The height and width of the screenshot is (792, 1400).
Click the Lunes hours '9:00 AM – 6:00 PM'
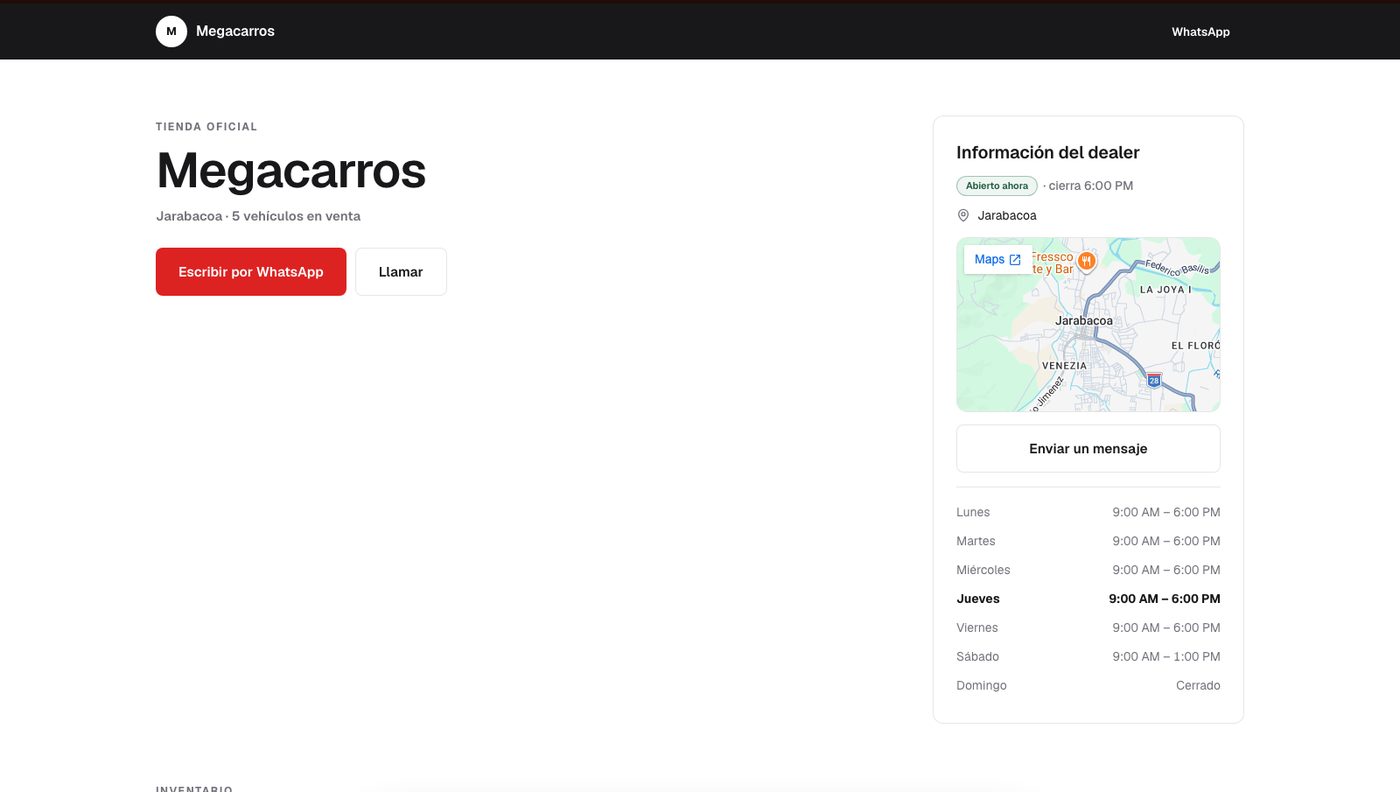1166,512
